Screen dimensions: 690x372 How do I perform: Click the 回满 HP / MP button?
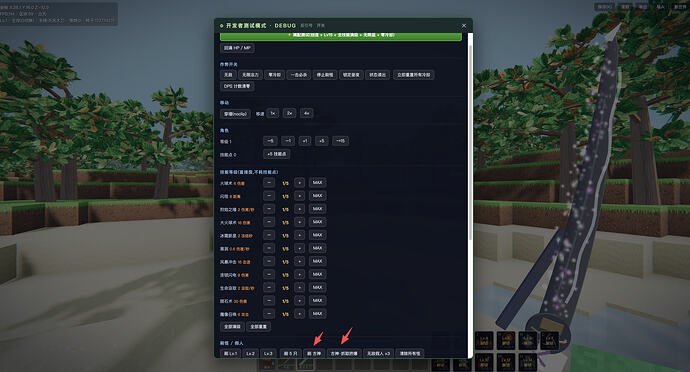(237, 48)
